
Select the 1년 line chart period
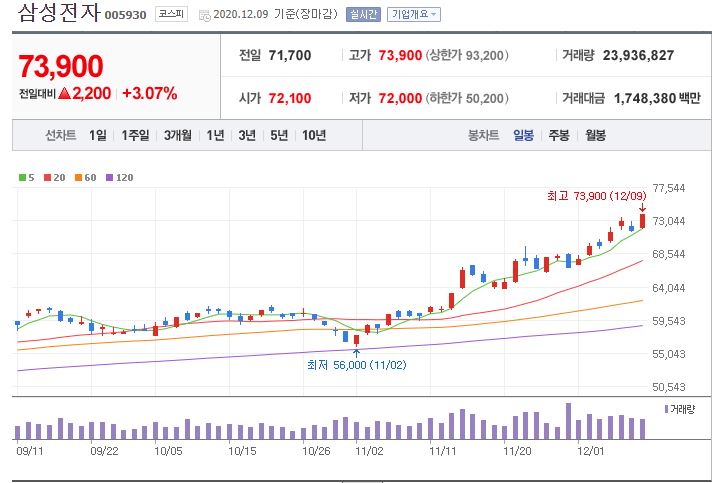(215, 135)
